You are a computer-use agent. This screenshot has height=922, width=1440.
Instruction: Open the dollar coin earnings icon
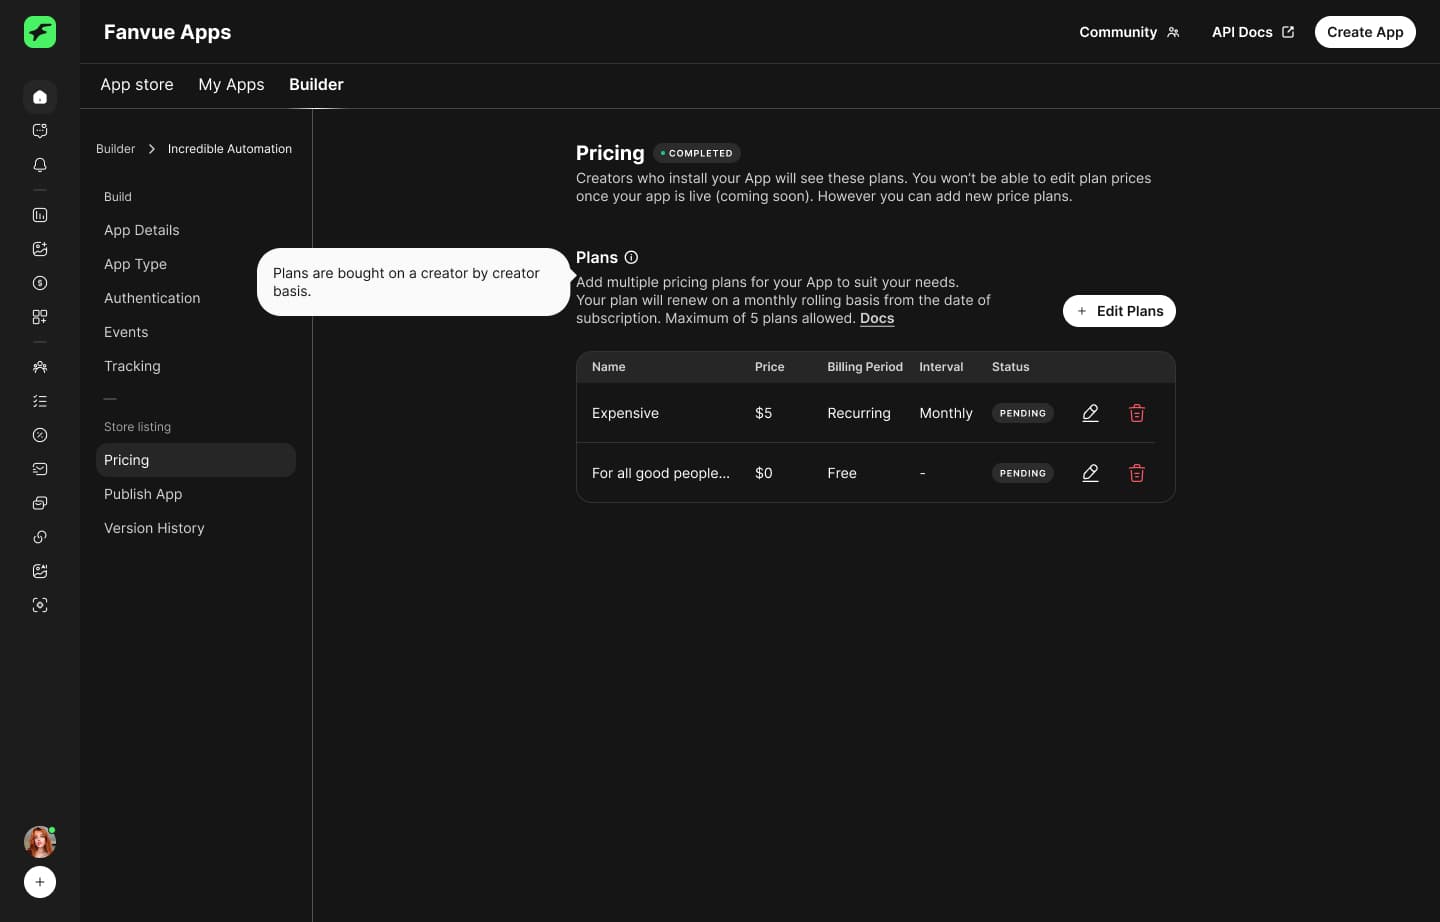point(40,283)
